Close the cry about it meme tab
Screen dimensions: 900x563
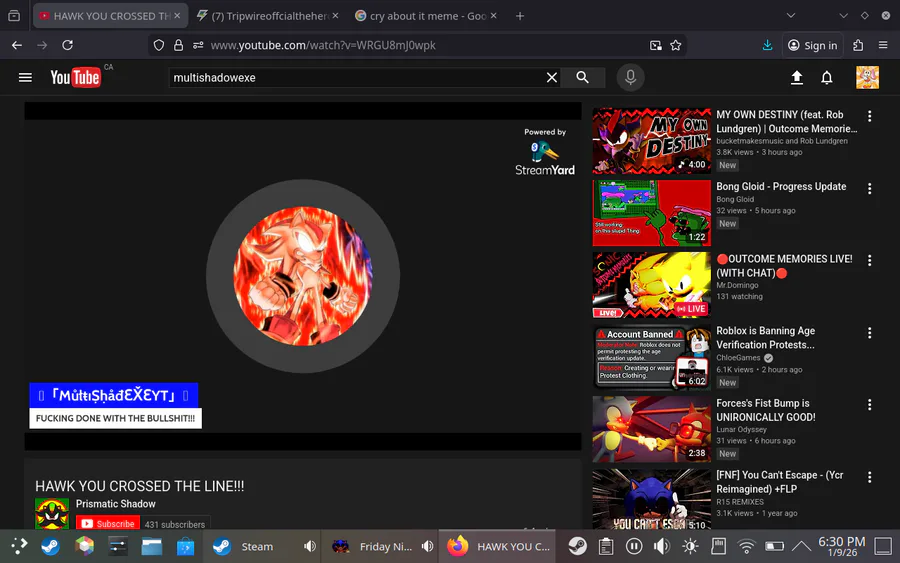(x=494, y=16)
